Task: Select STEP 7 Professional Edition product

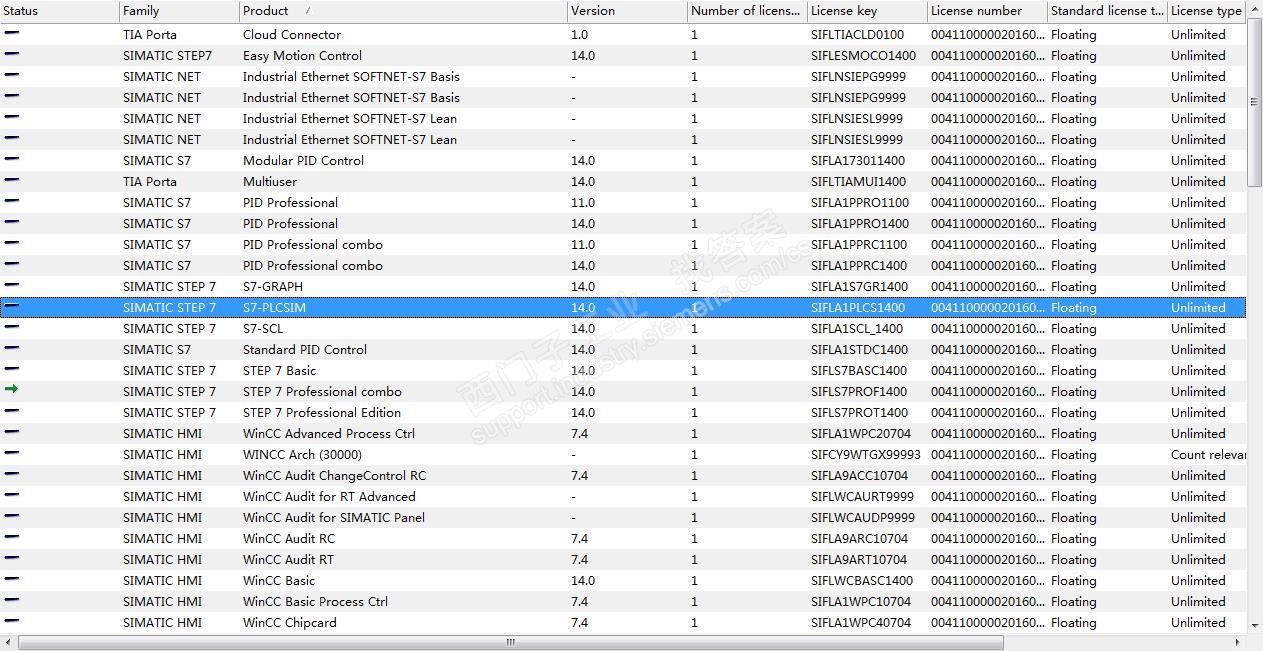Action: pyautogui.click(x=322, y=412)
